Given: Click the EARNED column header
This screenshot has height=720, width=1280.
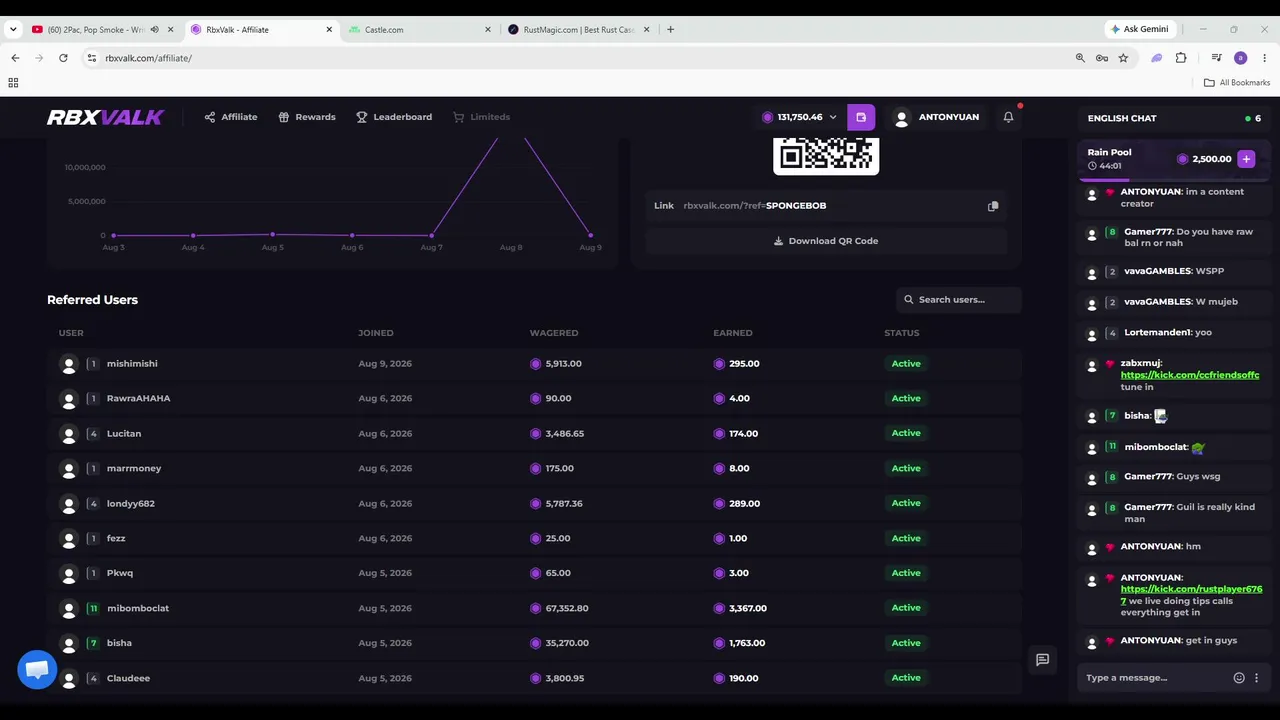Looking at the screenshot, I should point(733,333).
